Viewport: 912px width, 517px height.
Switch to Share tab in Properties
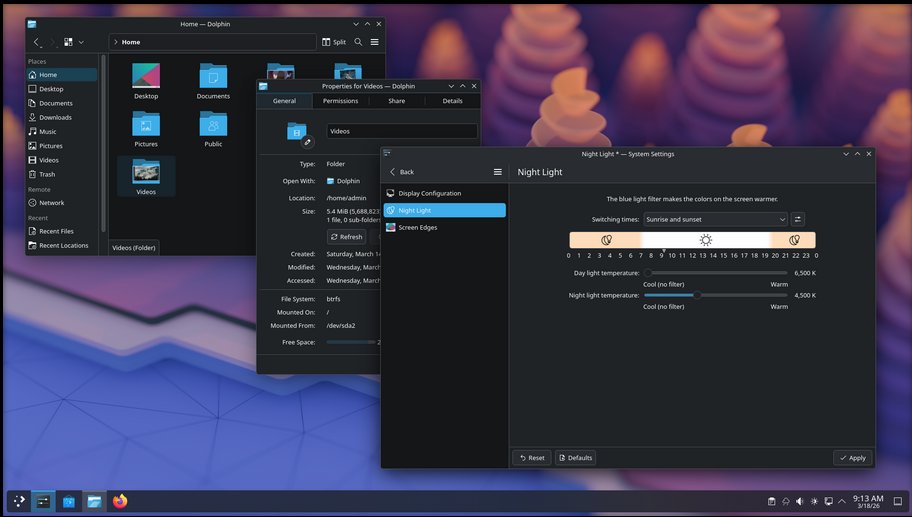397,101
